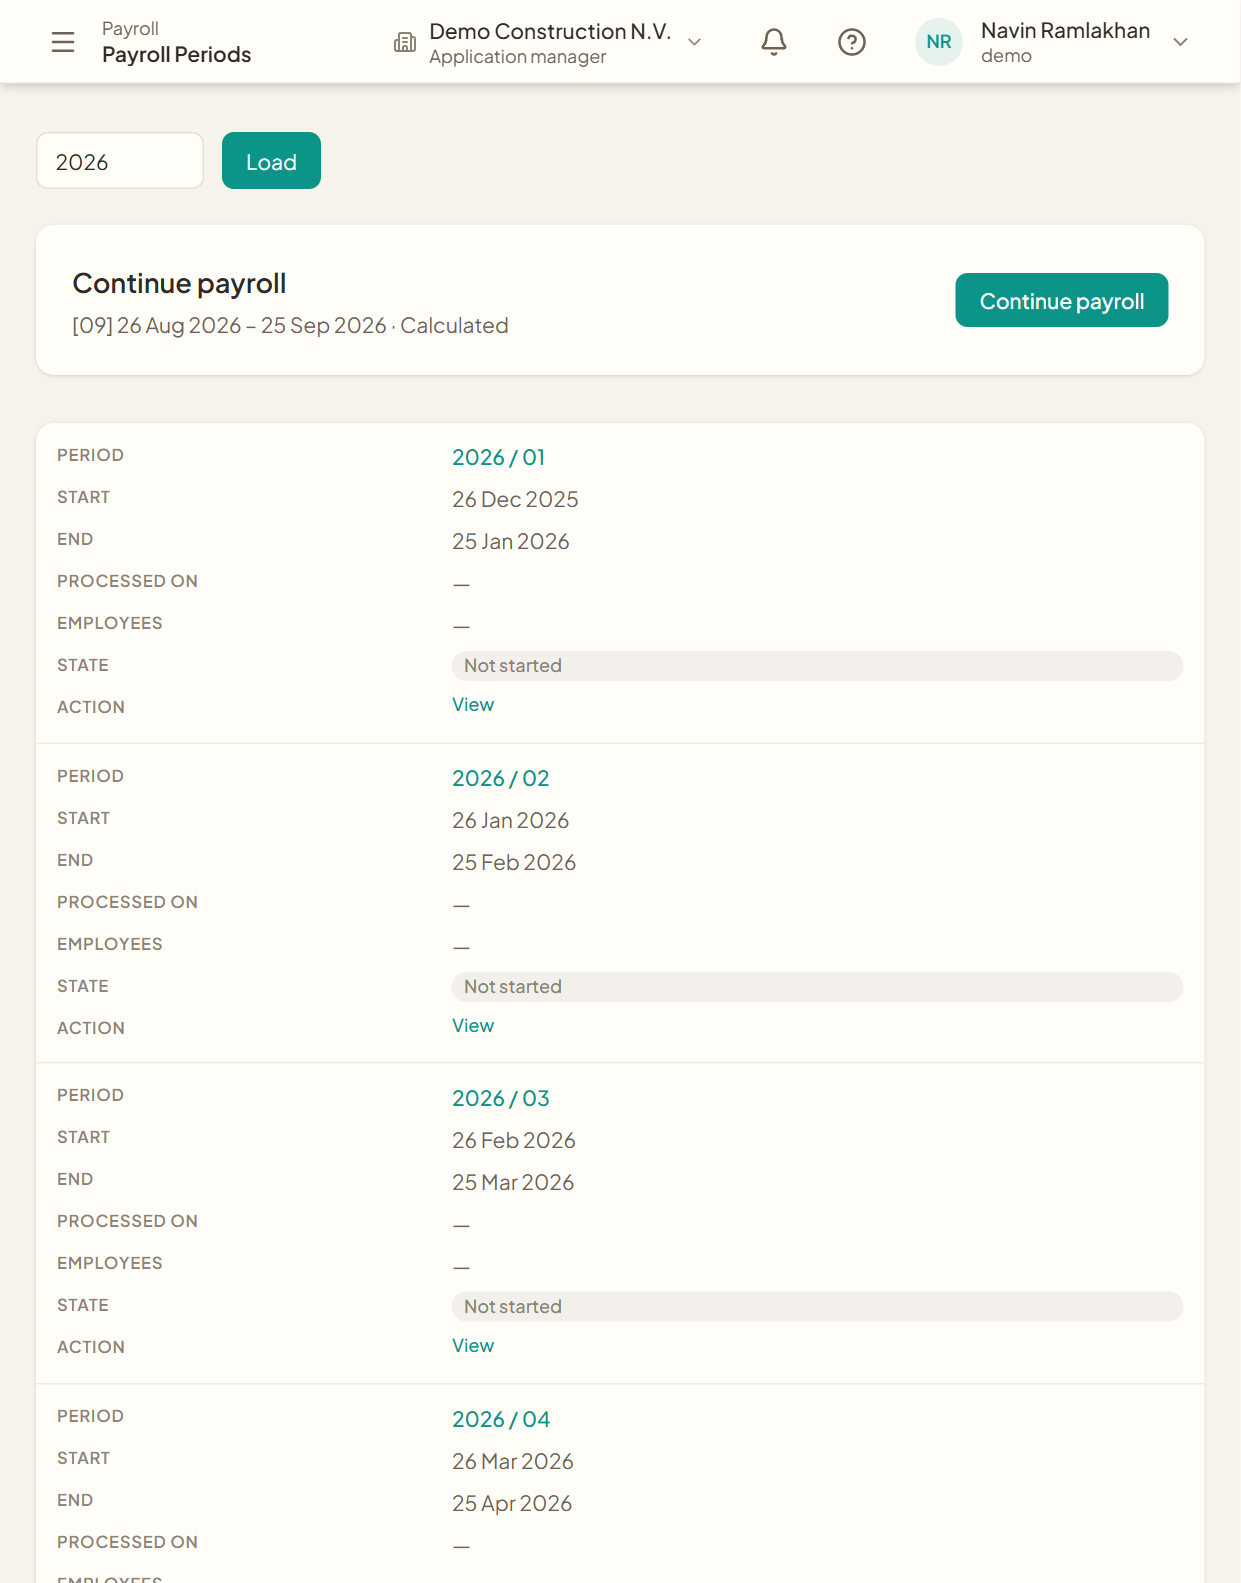
Task: Click the Not started badge for 2026 / 02
Action: pyautogui.click(x=817, y=987)
